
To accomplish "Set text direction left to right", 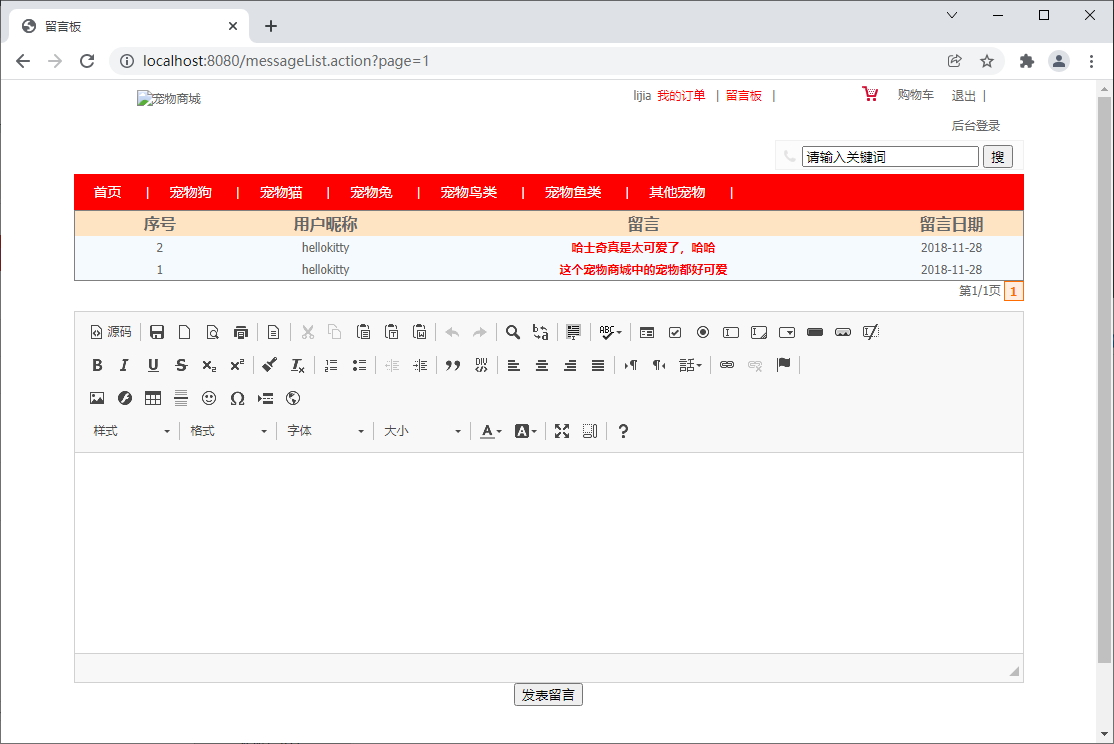I will (x=631, y=365).
